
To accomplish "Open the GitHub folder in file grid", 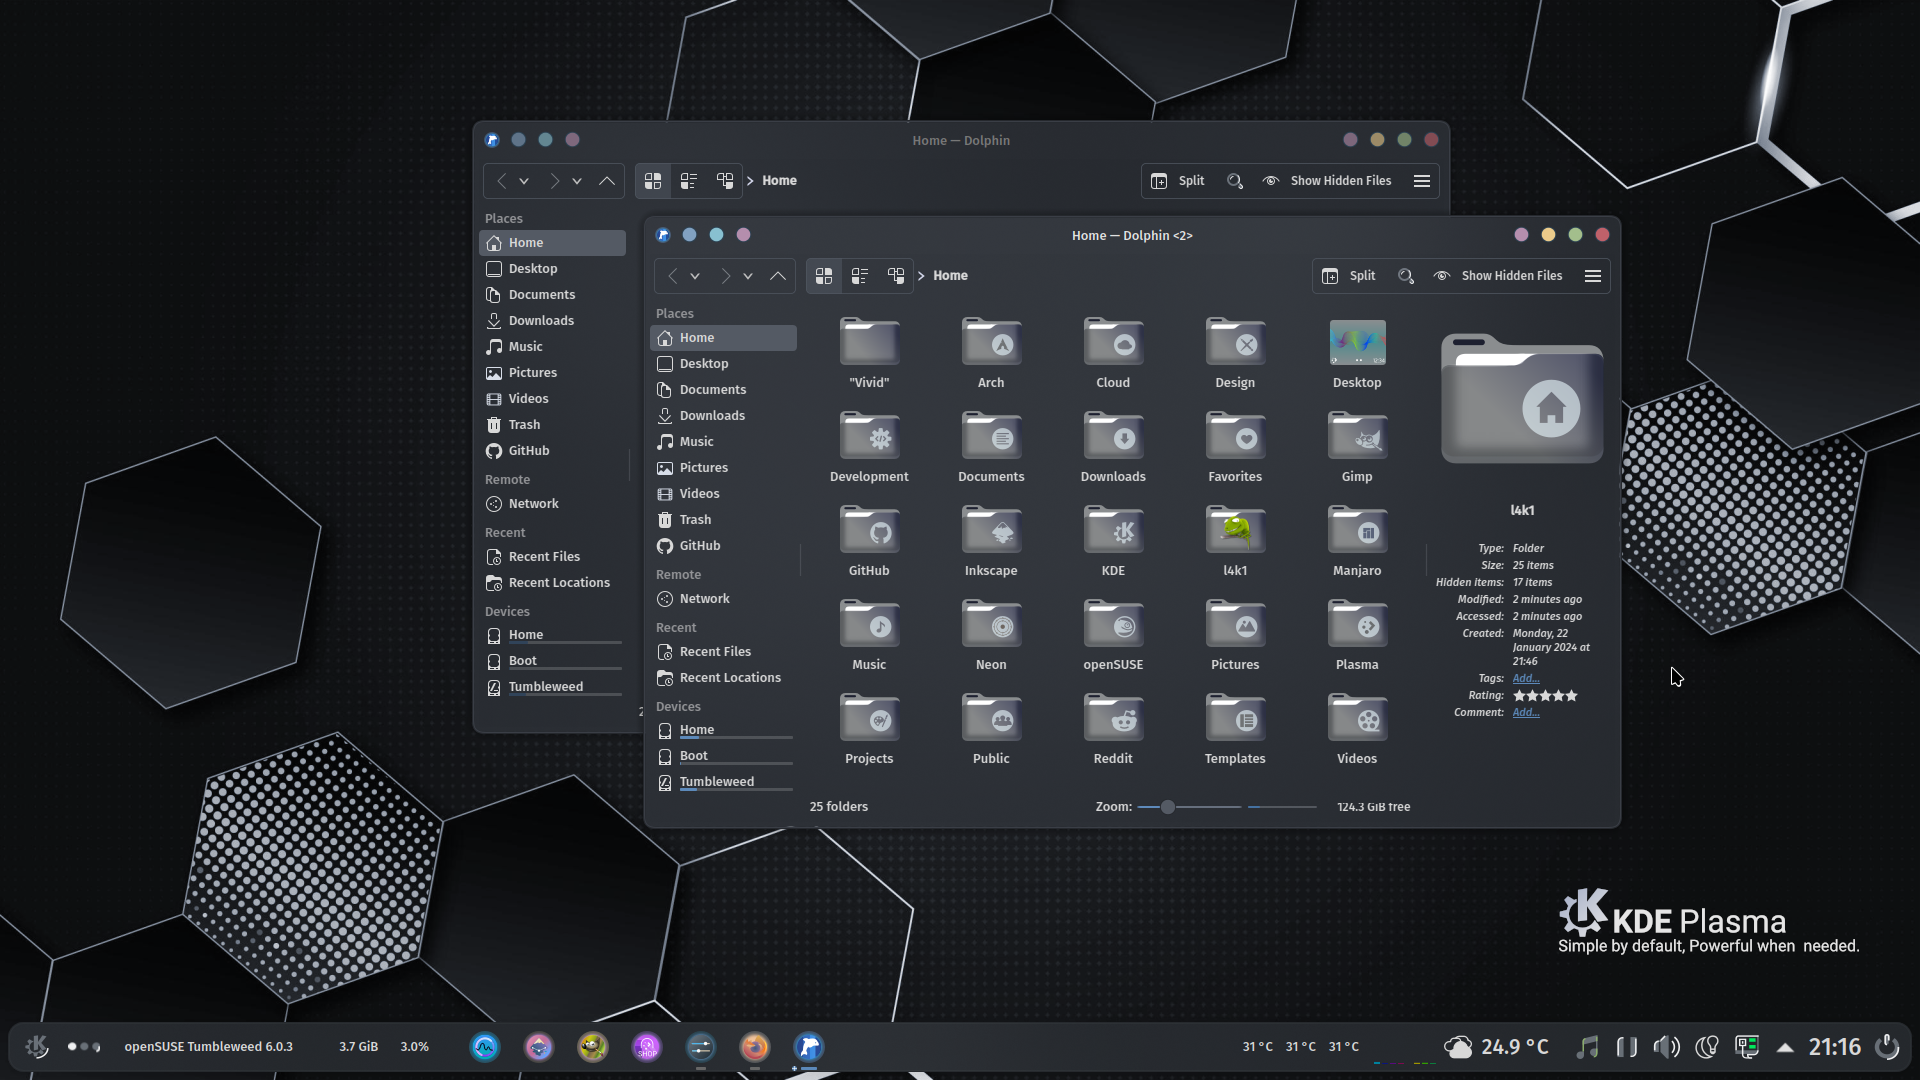I will 869,531.
